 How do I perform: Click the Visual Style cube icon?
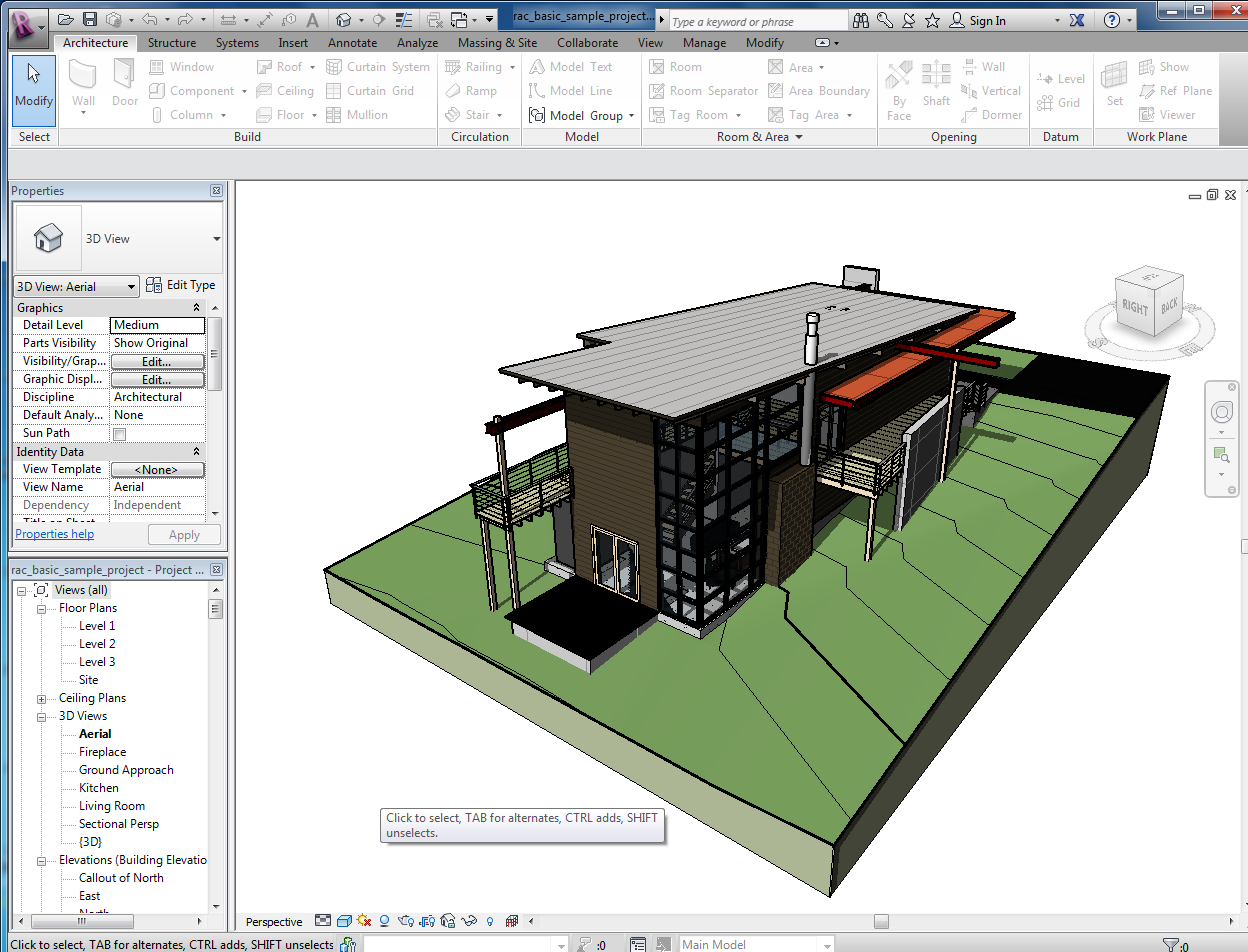tap(343, 921)
